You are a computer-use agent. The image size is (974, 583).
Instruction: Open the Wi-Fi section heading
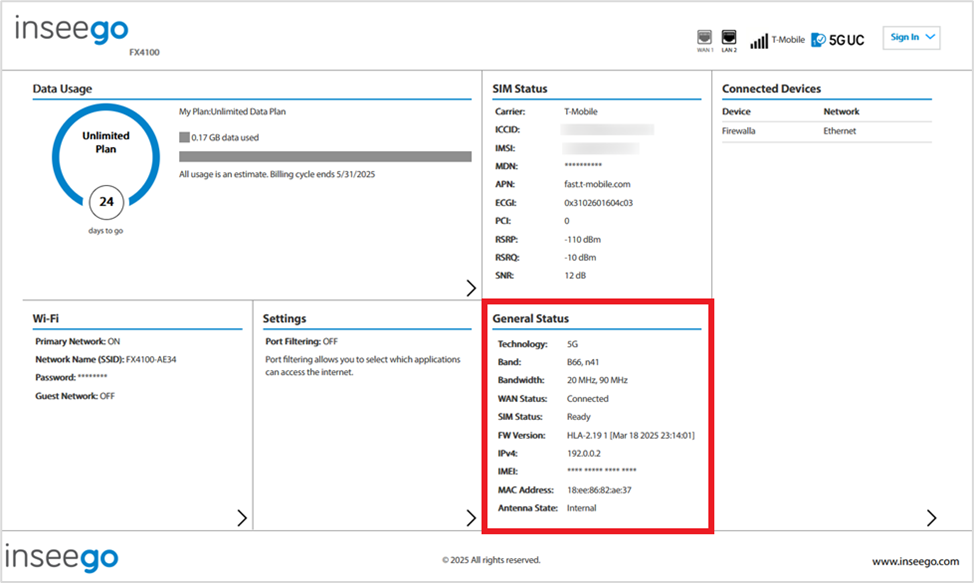(x=45, y=319)
